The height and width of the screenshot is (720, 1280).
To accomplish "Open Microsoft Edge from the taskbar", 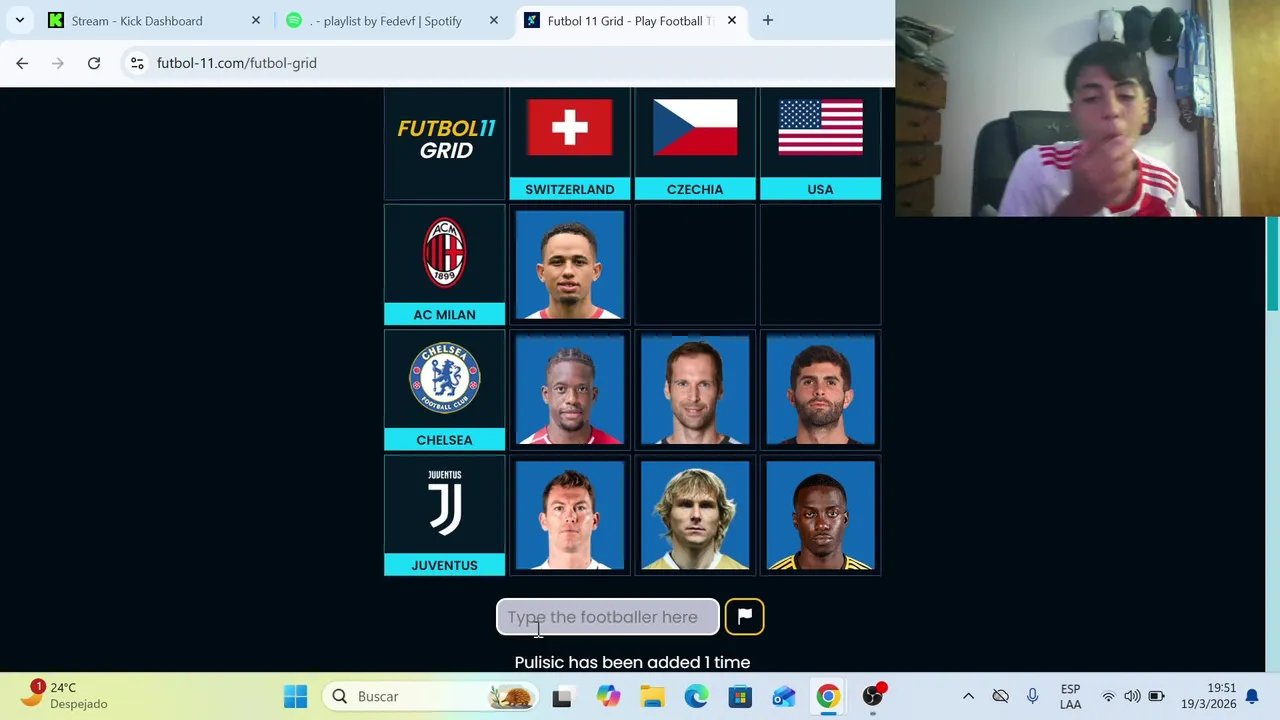I will (696, 696).
